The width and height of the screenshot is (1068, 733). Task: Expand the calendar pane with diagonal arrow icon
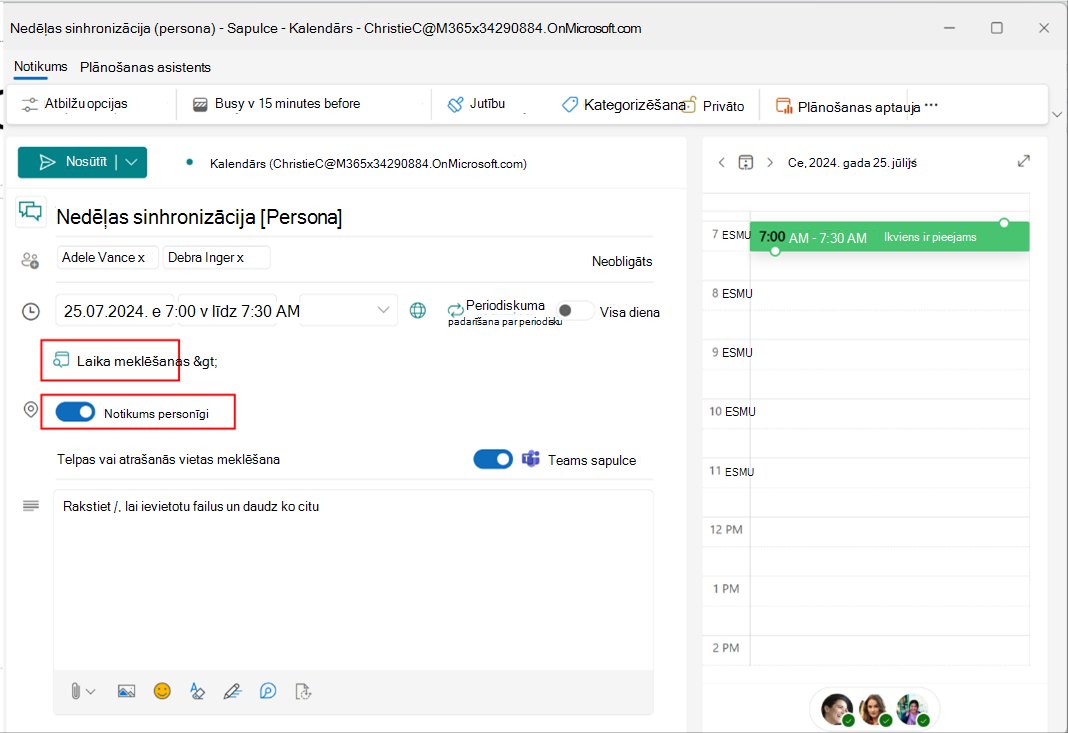pos(1024,161)
